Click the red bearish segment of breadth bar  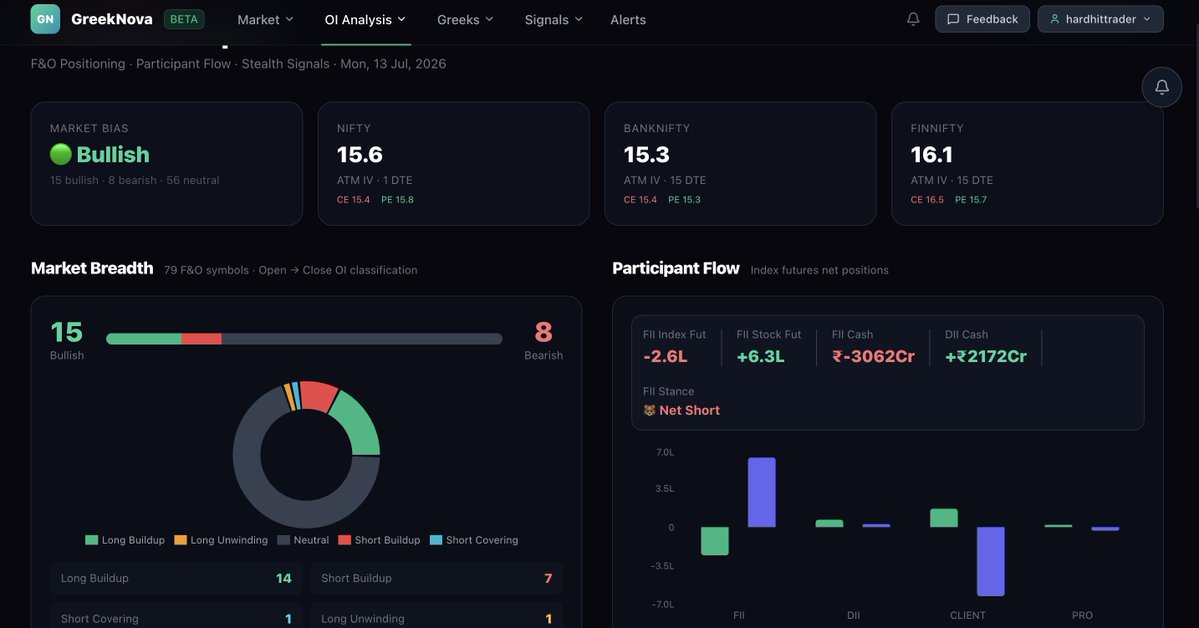(202, 339)
